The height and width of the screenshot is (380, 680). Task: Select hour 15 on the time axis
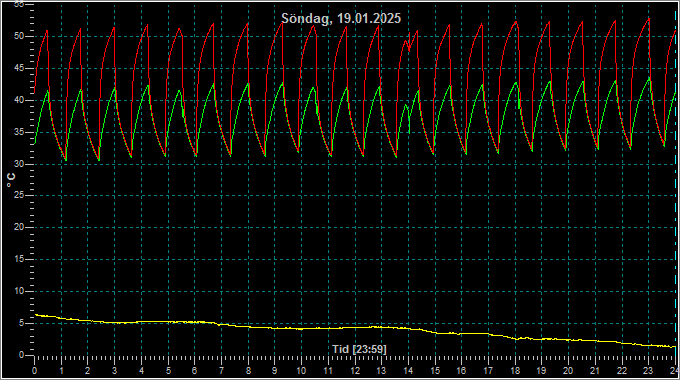435,371
